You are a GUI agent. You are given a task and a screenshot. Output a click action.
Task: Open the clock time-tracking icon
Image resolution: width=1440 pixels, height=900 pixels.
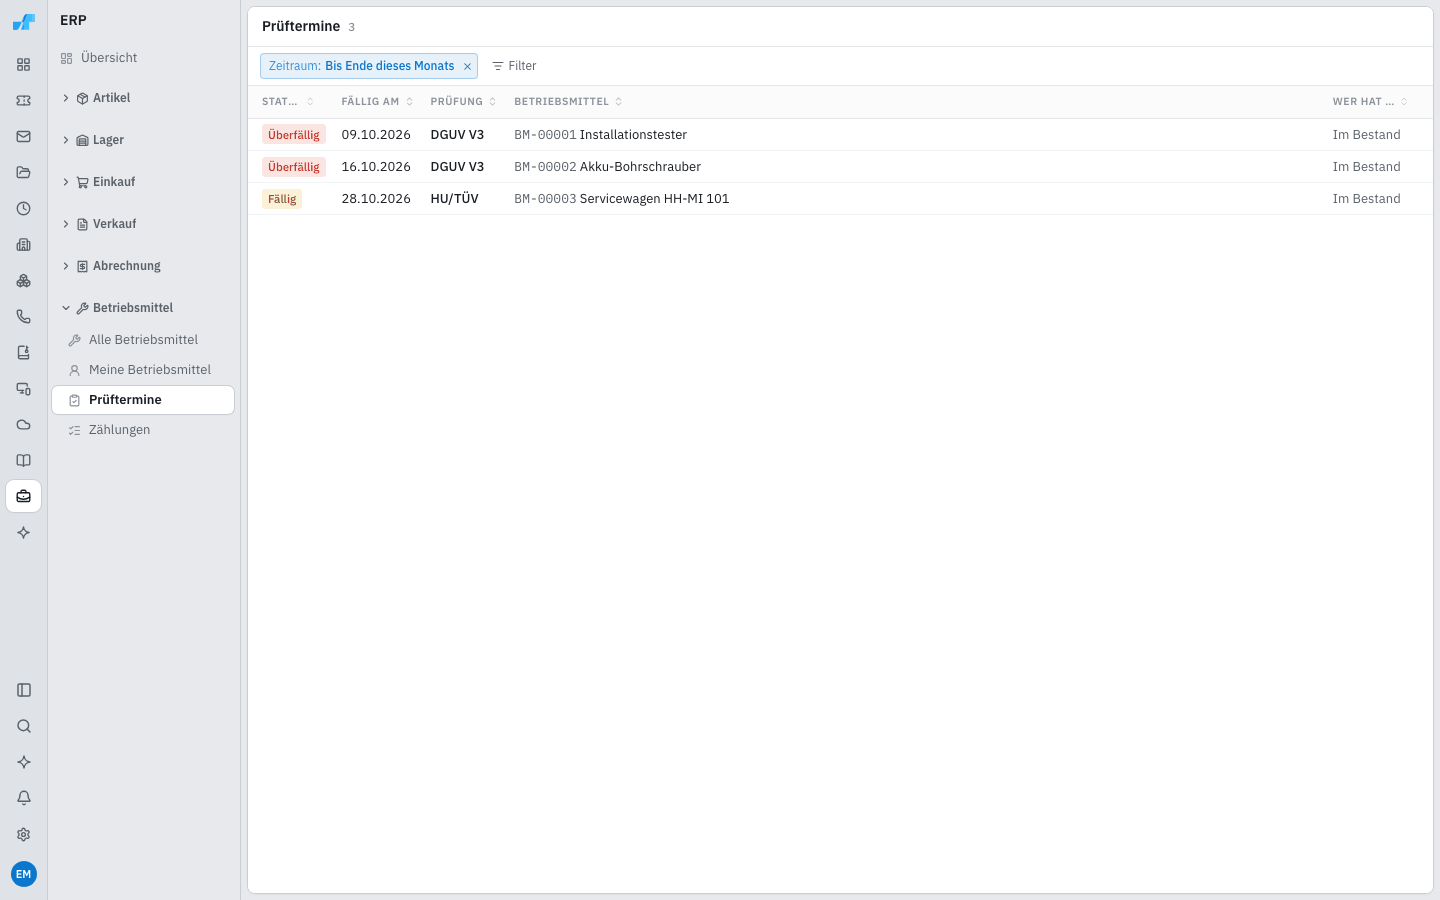24,209
